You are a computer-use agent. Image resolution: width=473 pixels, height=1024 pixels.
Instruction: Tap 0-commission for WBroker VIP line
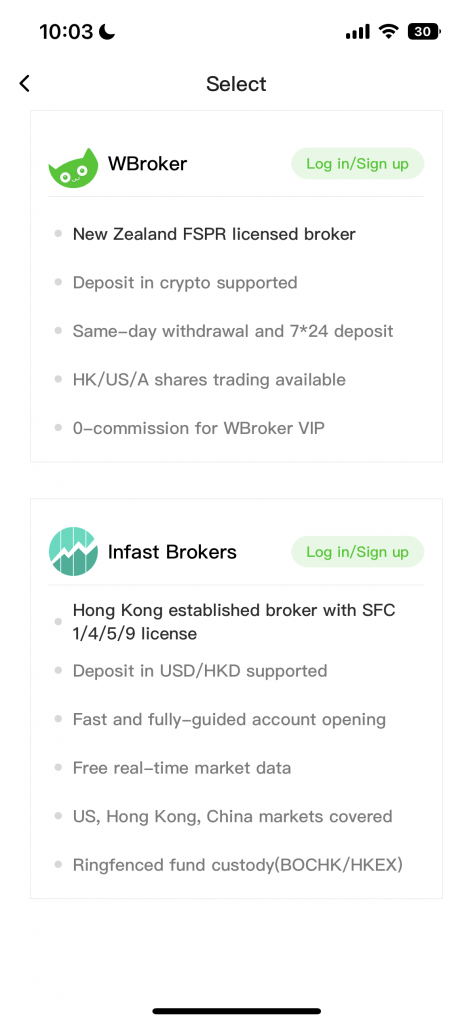click(199, 428)
